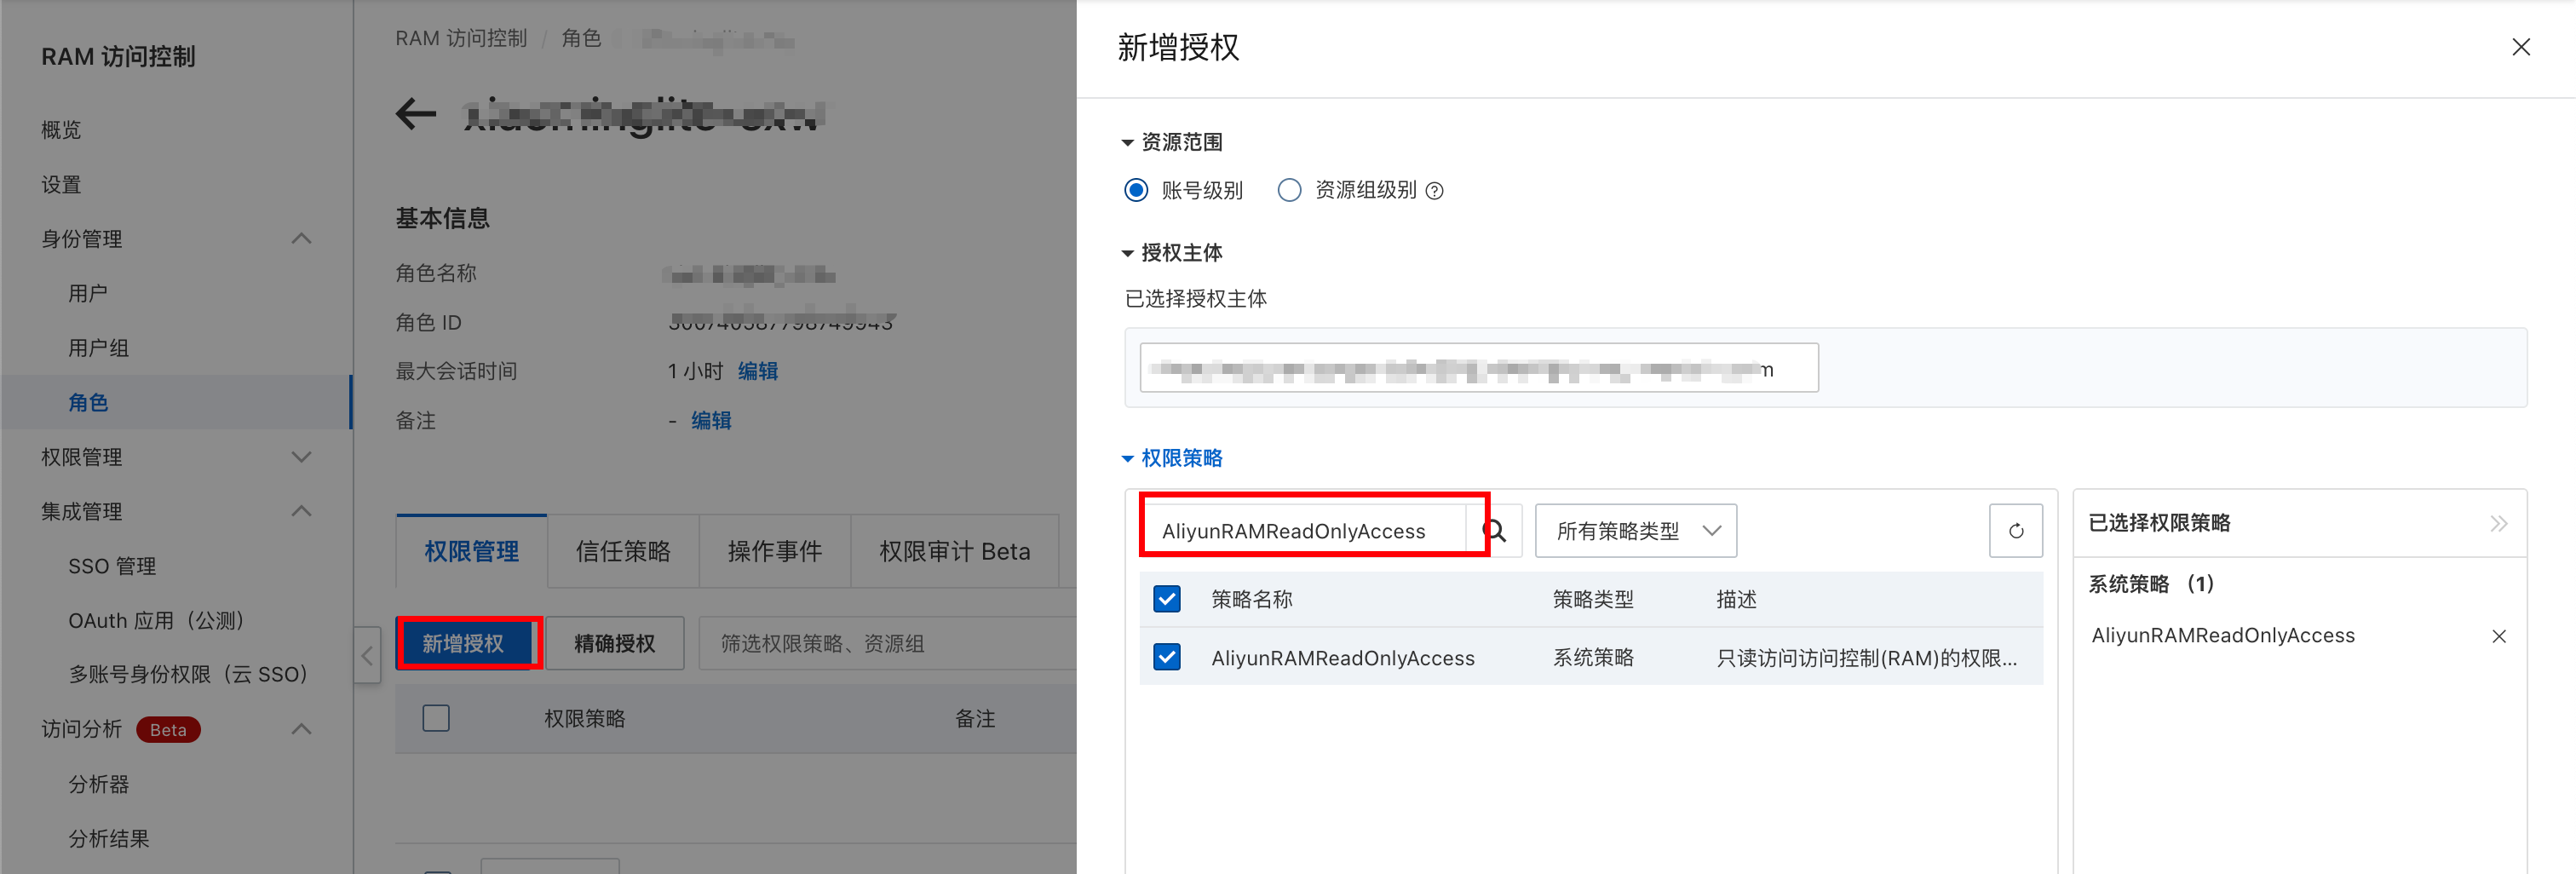Switch to the 操作事件 tab

point(775,551)
